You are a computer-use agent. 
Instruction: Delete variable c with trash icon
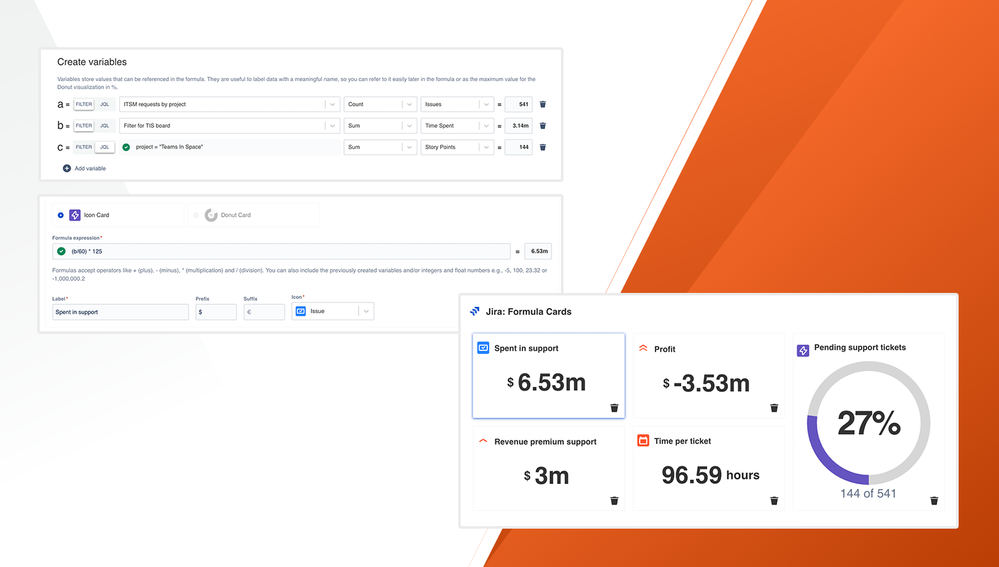point(543,147)
